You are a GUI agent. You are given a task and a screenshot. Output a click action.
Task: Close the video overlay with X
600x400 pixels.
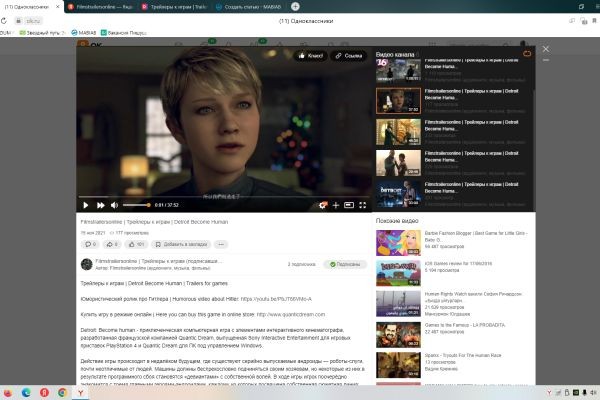[546, 49]
